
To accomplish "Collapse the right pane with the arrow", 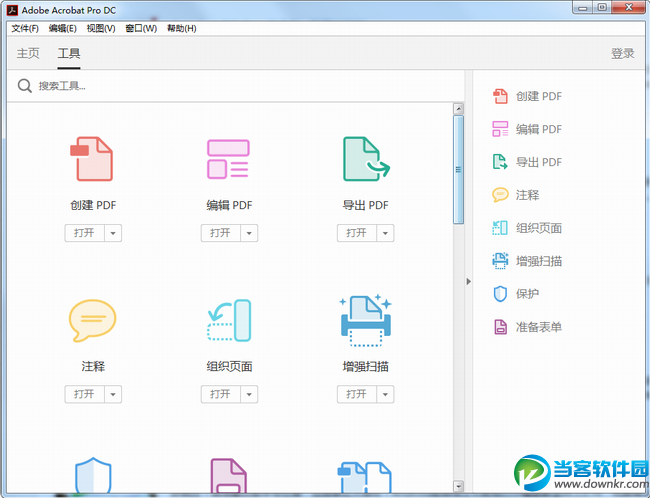I will point(468,281).
